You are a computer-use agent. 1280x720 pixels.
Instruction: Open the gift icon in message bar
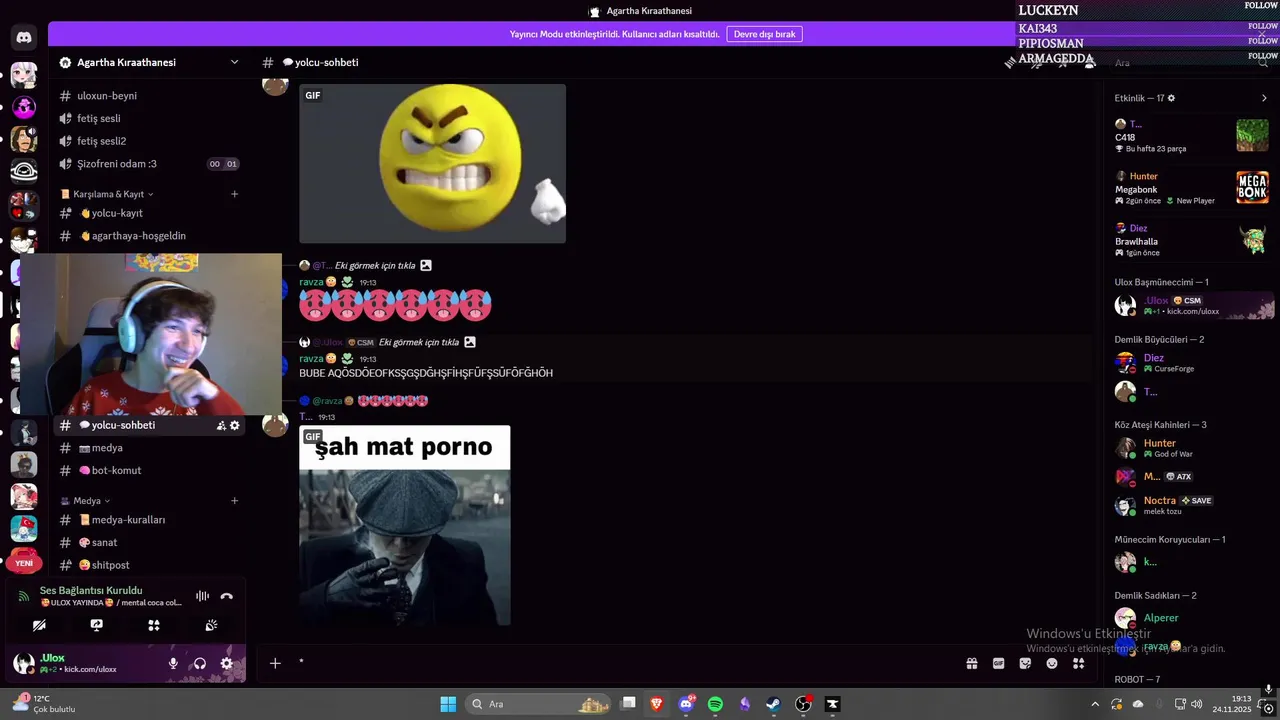(x=971, y=663)
